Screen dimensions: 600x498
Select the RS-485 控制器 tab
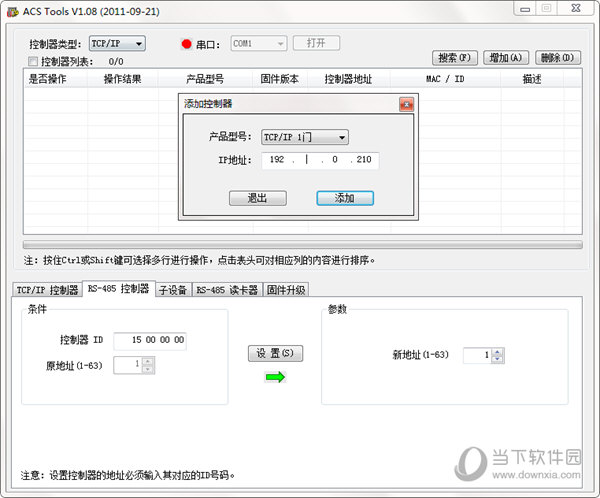119,288
